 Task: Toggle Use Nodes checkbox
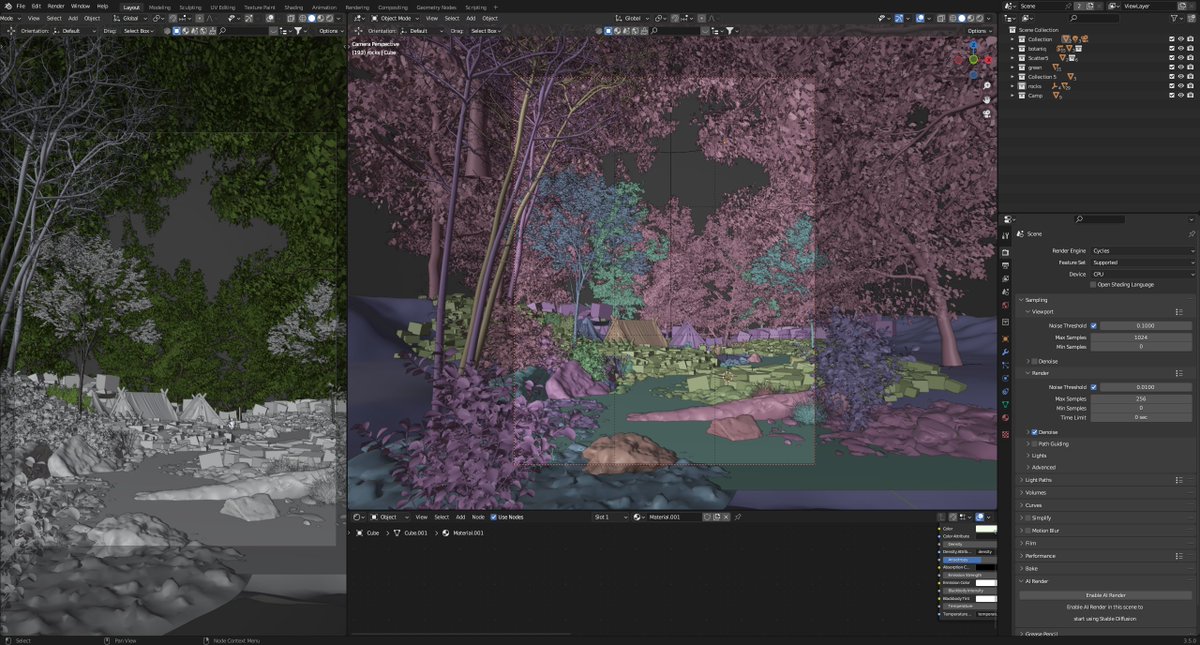pos(494,517)
